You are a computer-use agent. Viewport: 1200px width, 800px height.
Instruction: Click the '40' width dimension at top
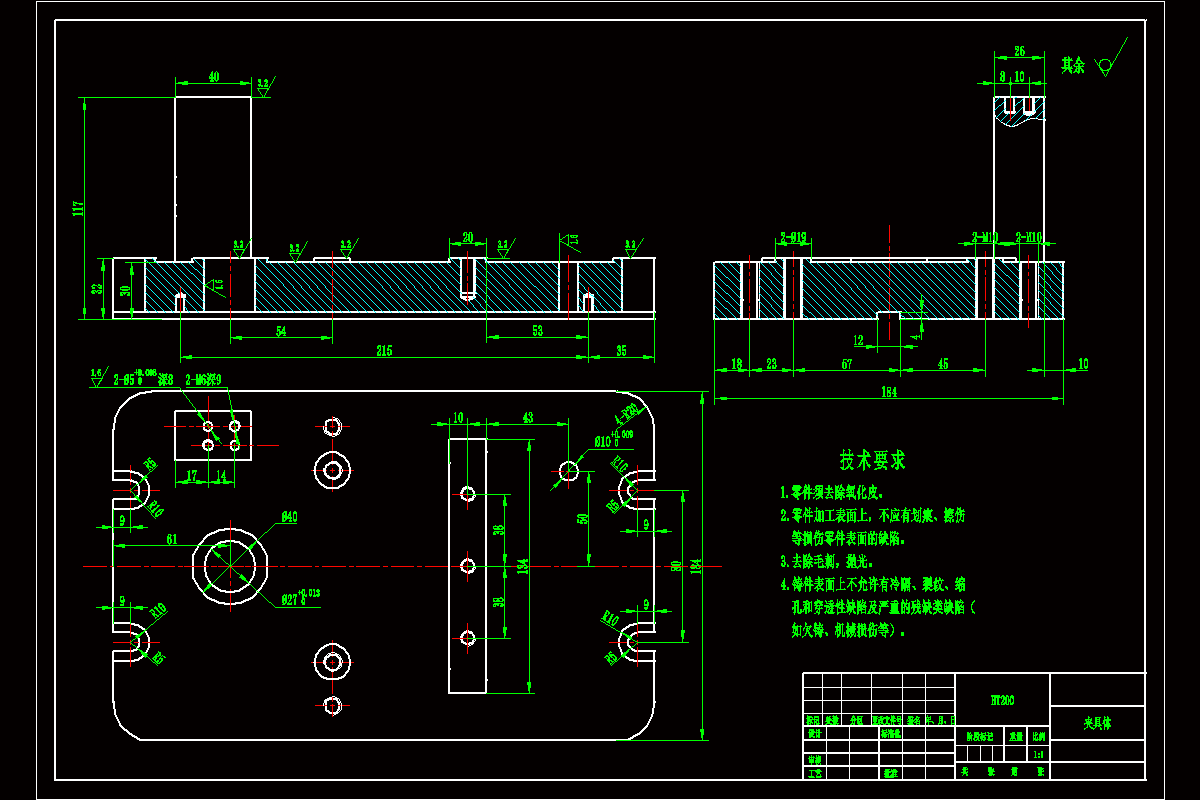pyautogui.click(x=213, y=76)
